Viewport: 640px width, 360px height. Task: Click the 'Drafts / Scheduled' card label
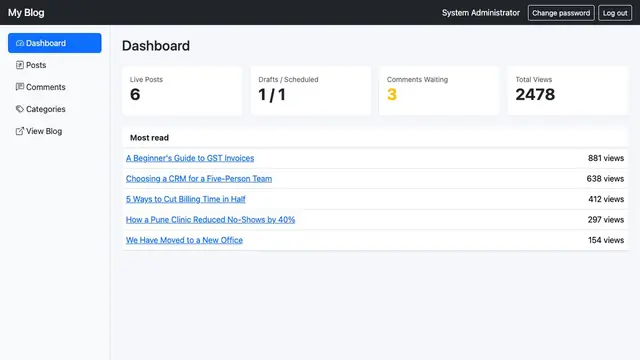click(x=288, y=79)
